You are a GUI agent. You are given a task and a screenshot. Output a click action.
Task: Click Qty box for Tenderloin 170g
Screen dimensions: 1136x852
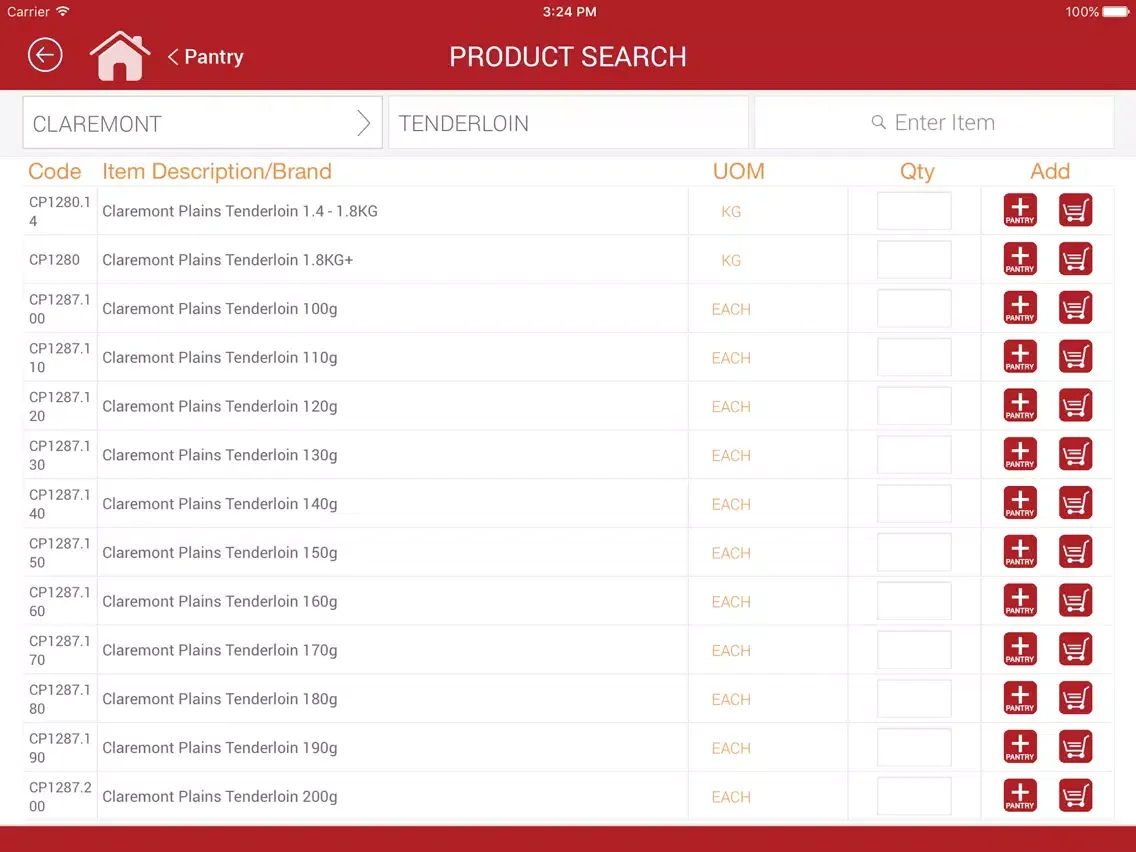pos(914,650)
